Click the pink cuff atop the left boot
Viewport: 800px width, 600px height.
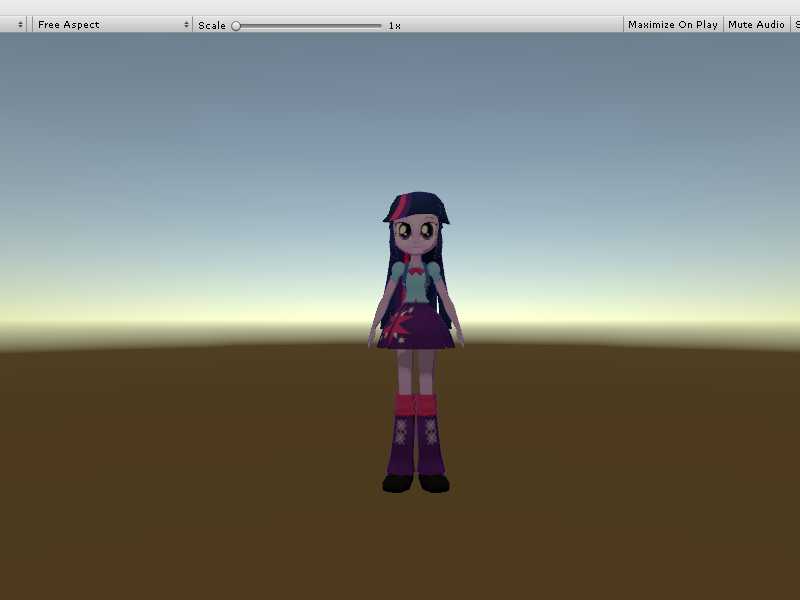click(x=404, y=404)
